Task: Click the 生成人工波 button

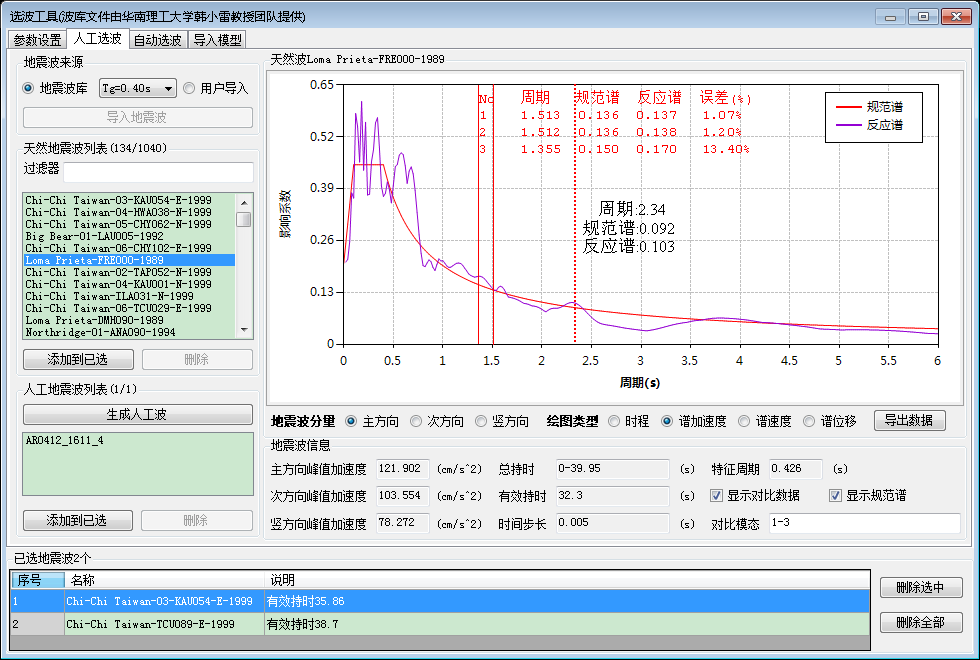Action: [138, 414]
